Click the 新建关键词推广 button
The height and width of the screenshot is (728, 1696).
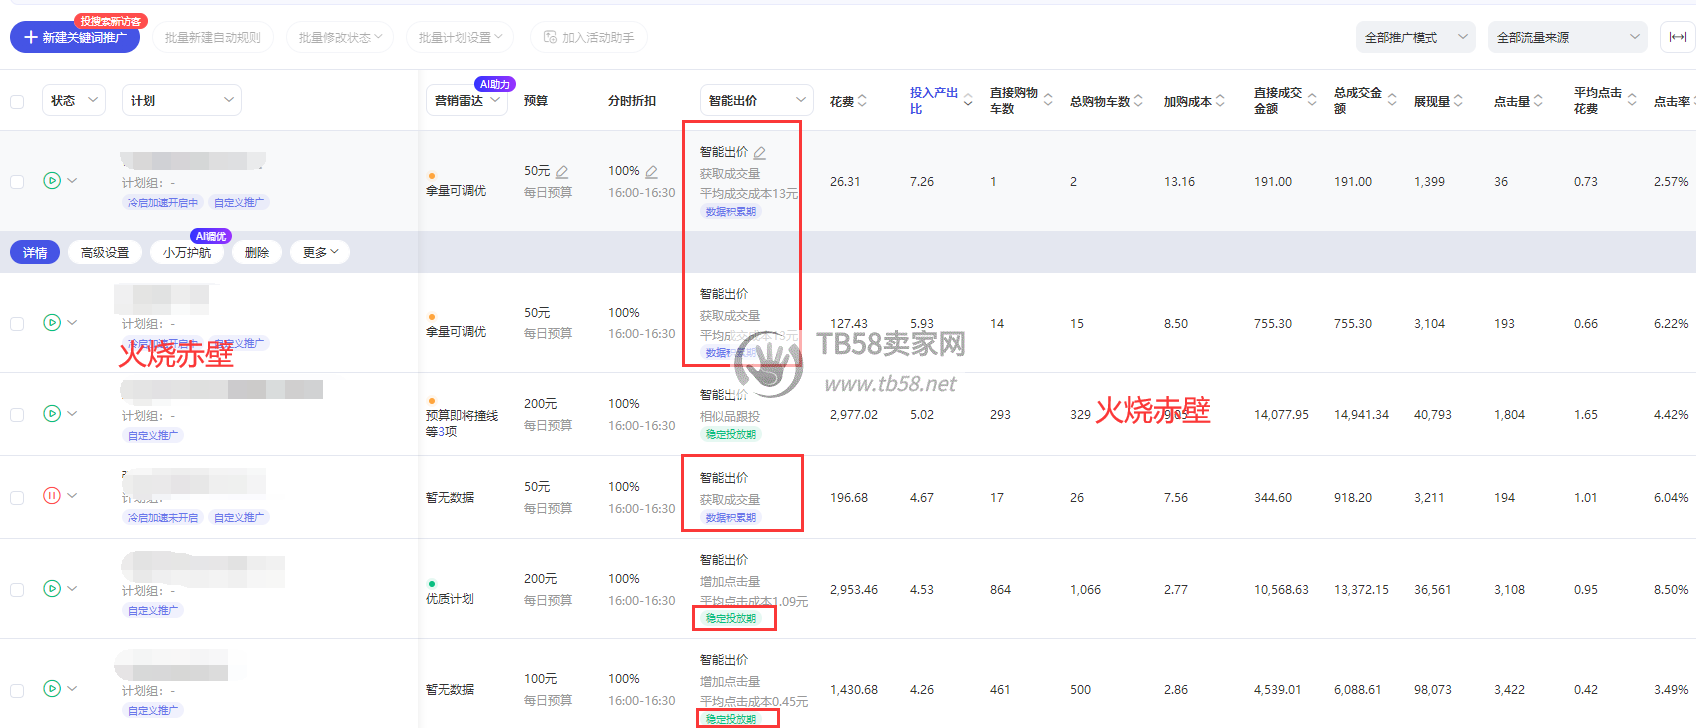(x=75, y=38)
